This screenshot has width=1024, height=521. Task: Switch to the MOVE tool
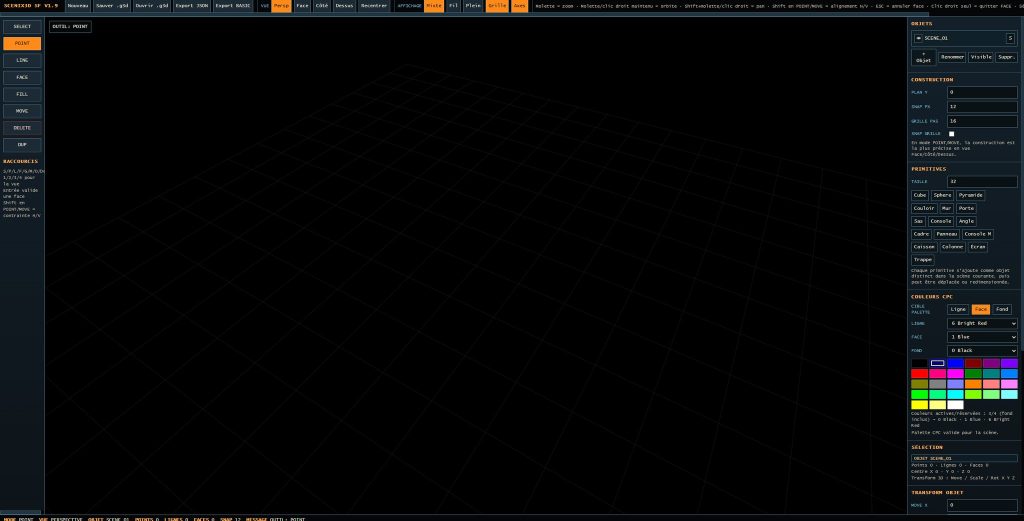22,111
